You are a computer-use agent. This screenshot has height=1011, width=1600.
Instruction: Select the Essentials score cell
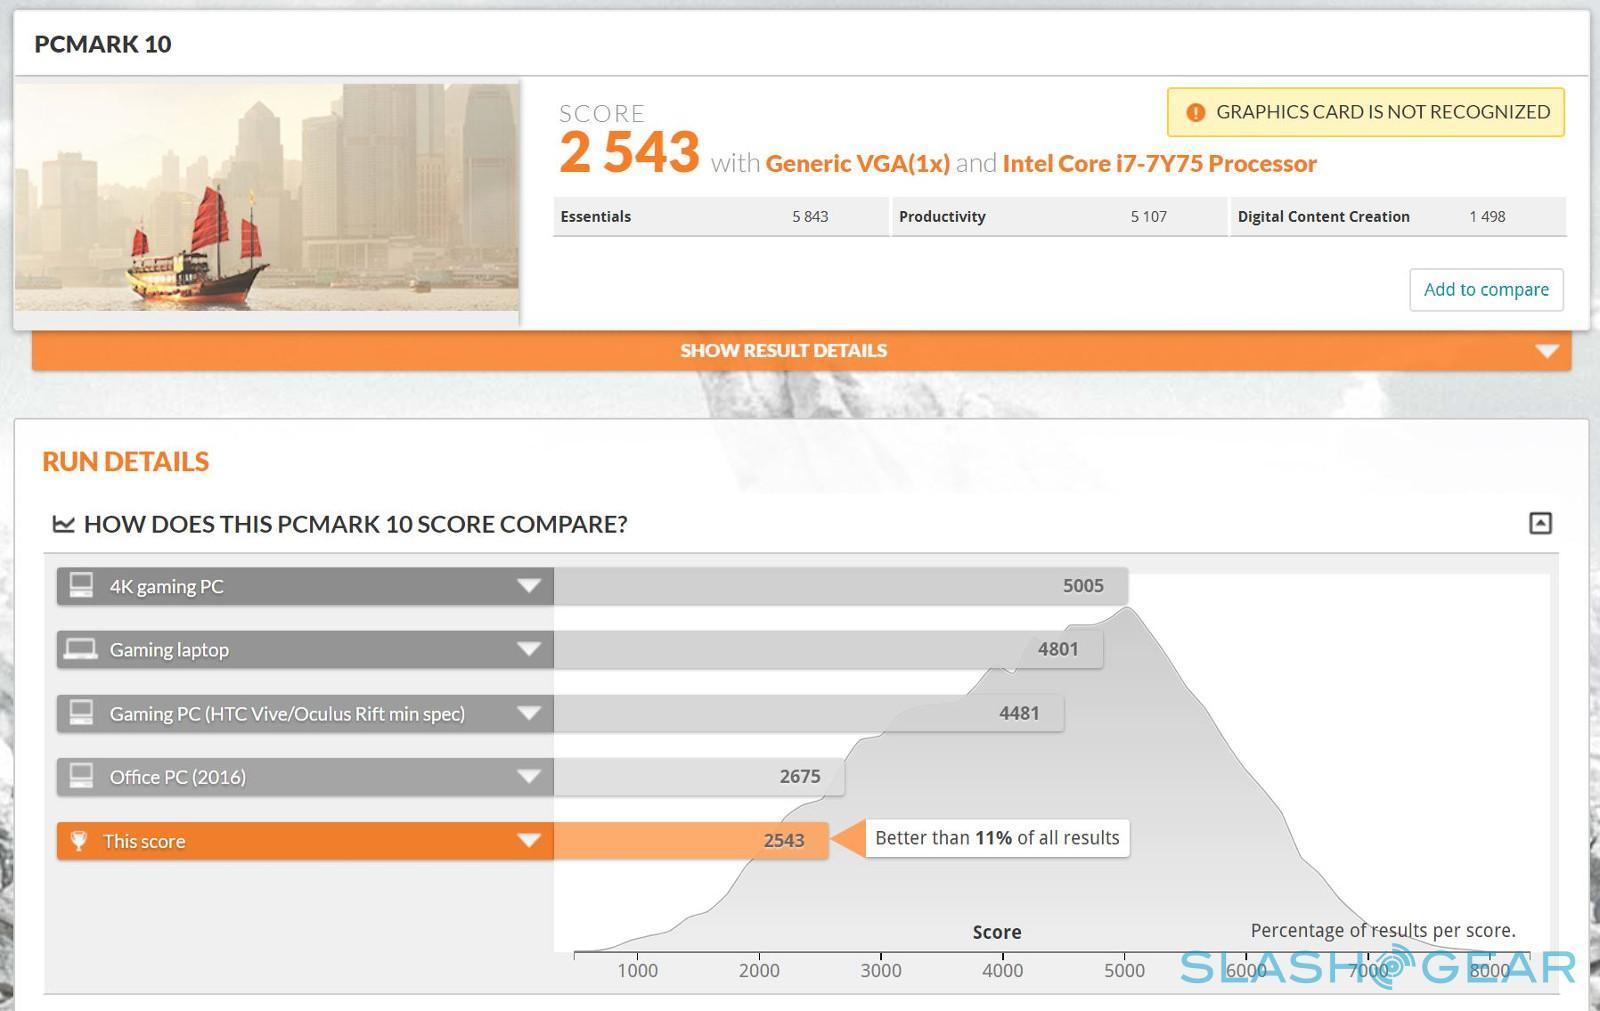(x=720, y=217)
